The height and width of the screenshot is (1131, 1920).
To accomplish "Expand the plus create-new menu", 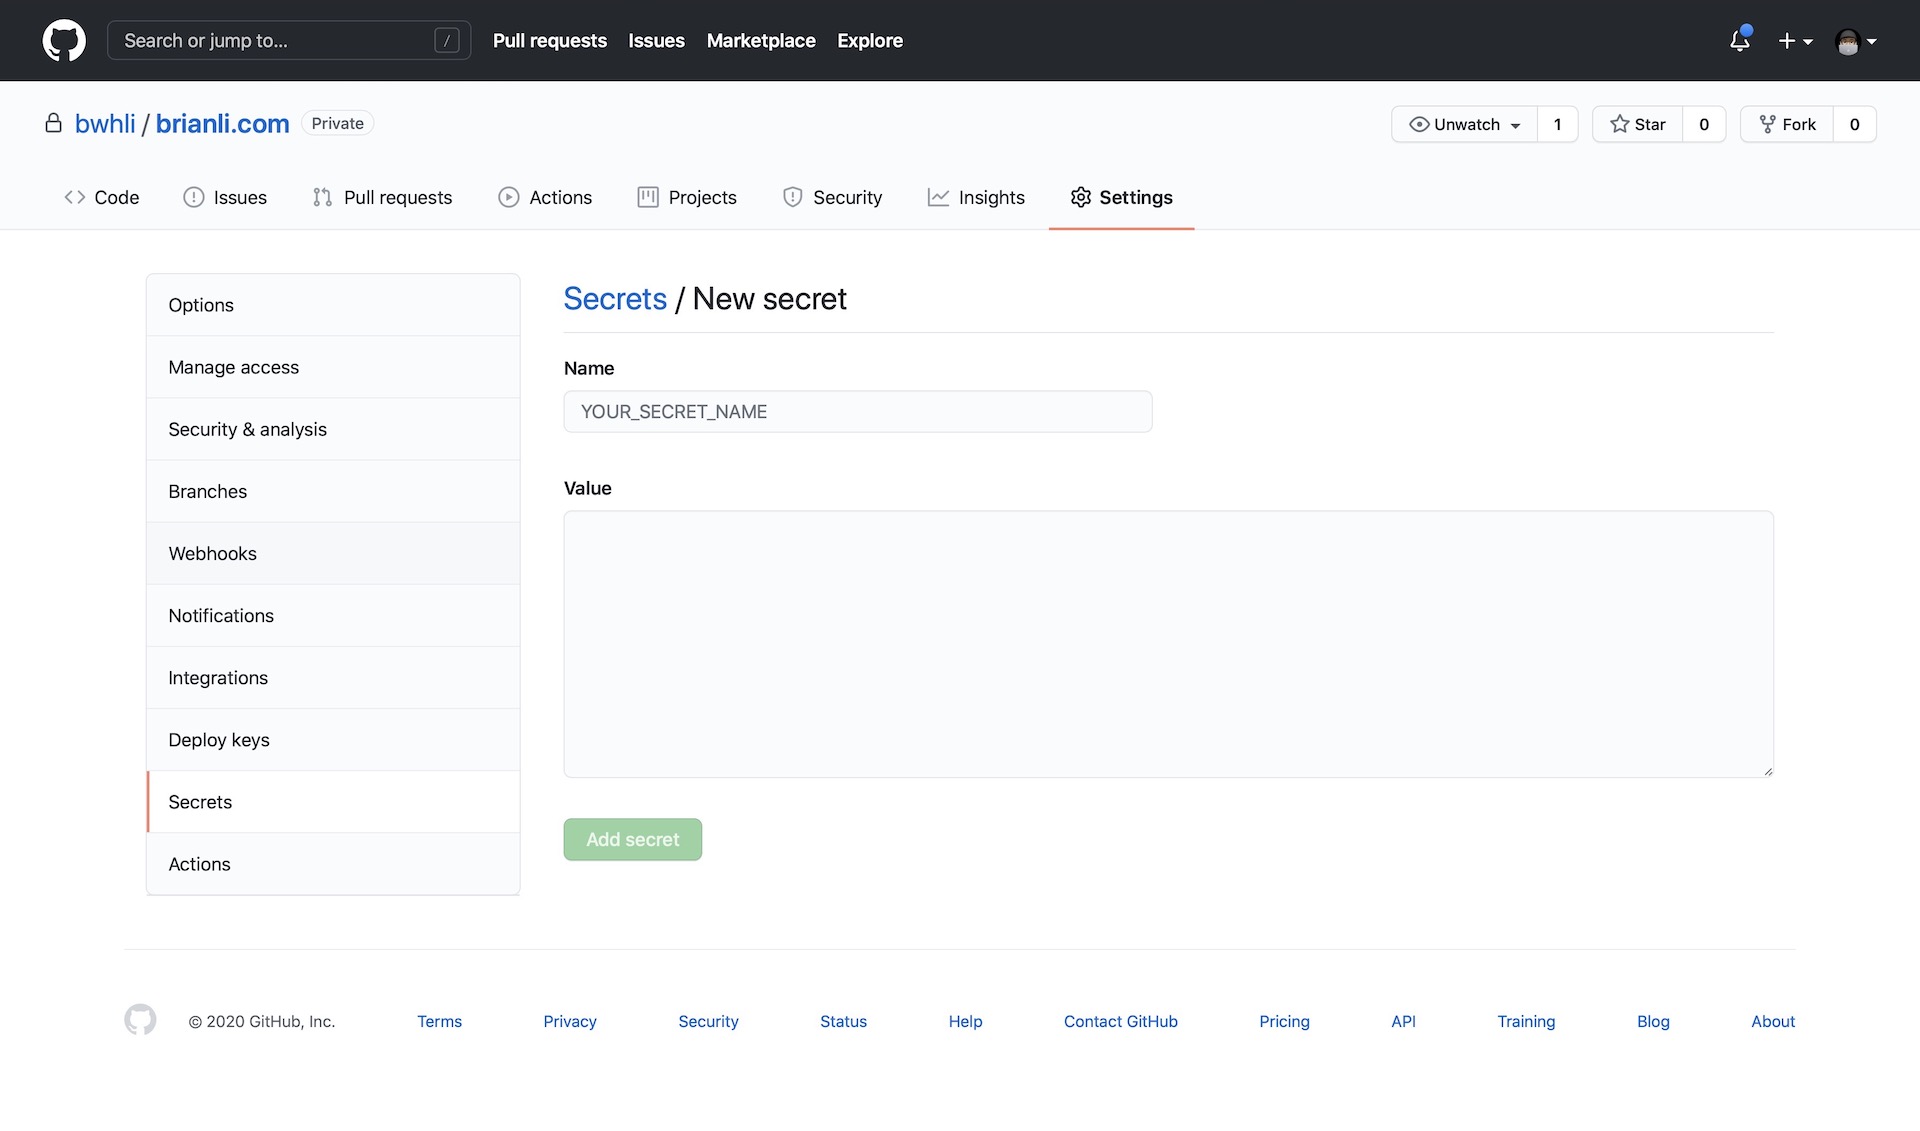I will [x=1795, y=41].
